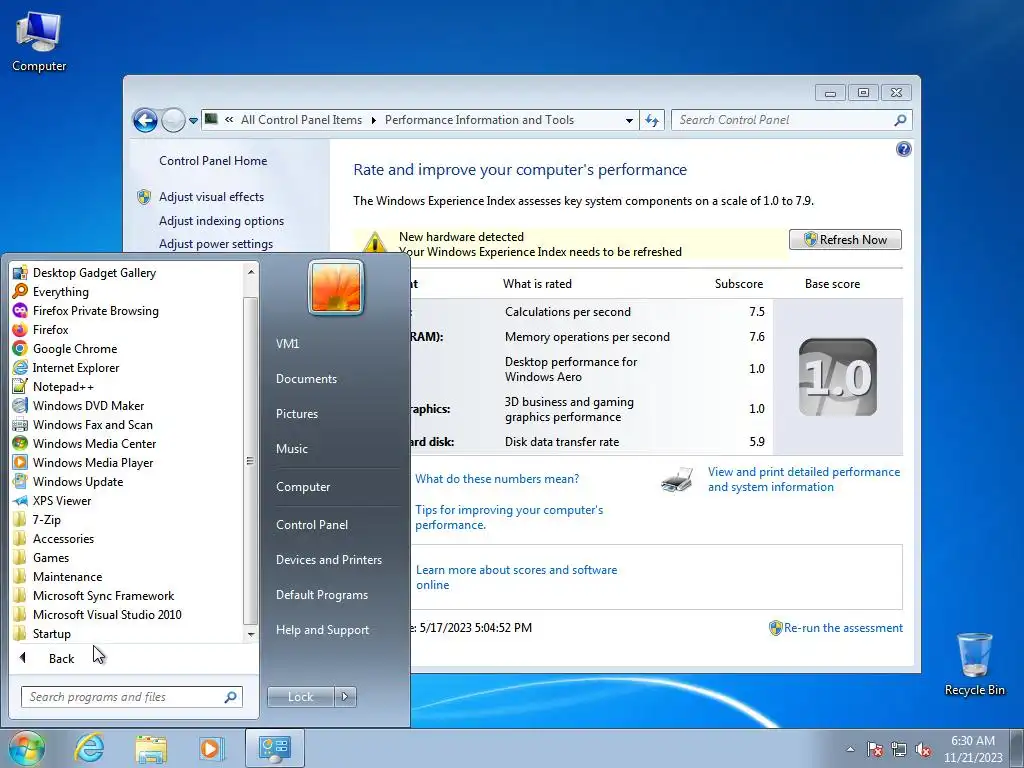The image size is (1024, 768).
Task: Open VM1 user folder
Action: click(287, 344)
